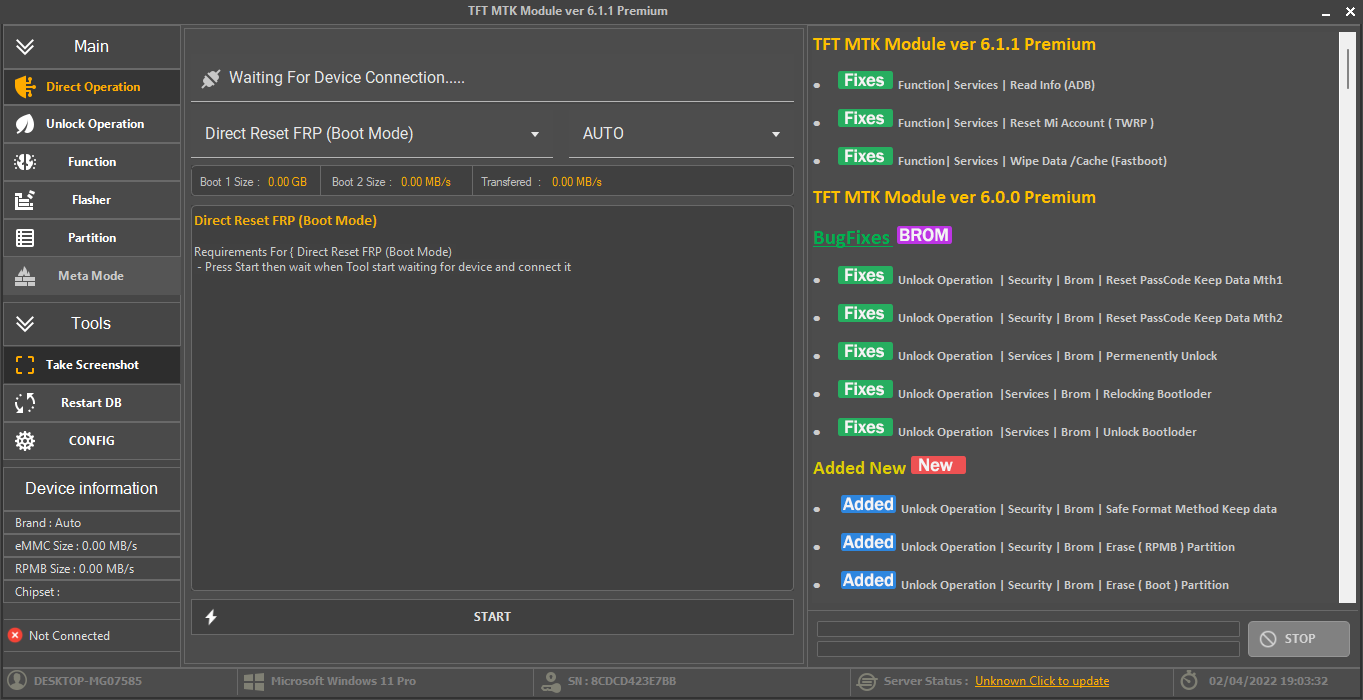Click Permenently Unlock changelog entry
Screen dimensions: 1363x700
pyautogui.click(x=1058, y=356)
